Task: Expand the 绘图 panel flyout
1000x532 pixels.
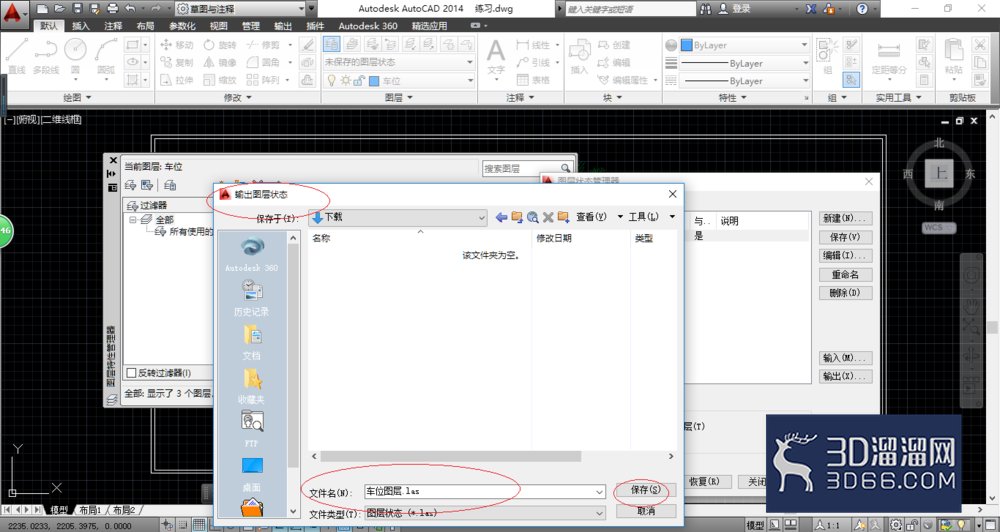Action: pos(77,98)
